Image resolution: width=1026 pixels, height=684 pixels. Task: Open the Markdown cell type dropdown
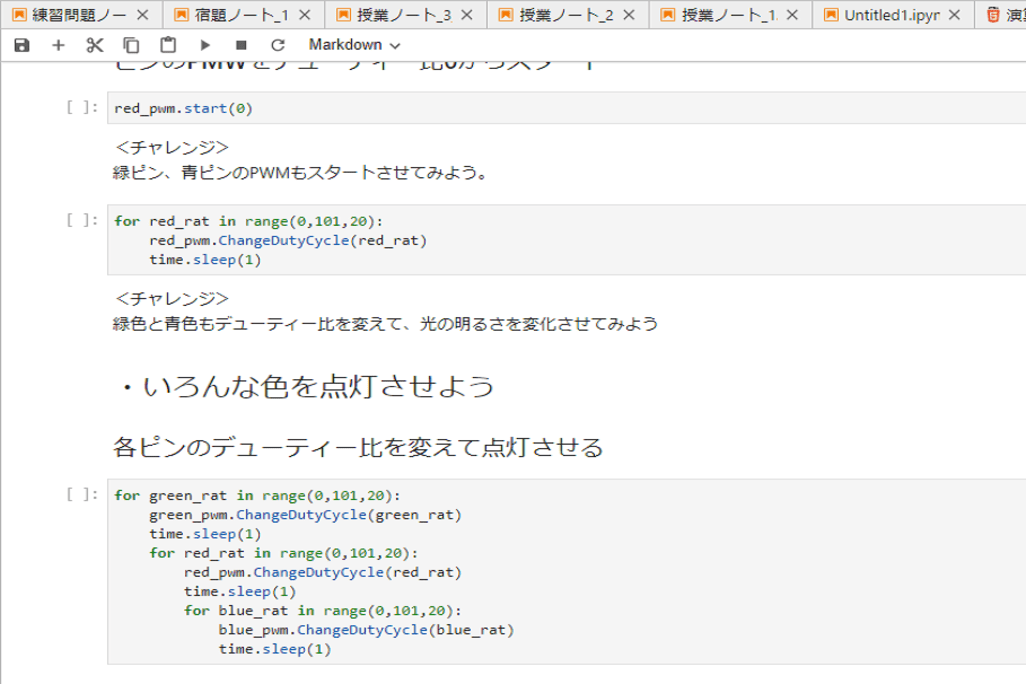(354, 45)
